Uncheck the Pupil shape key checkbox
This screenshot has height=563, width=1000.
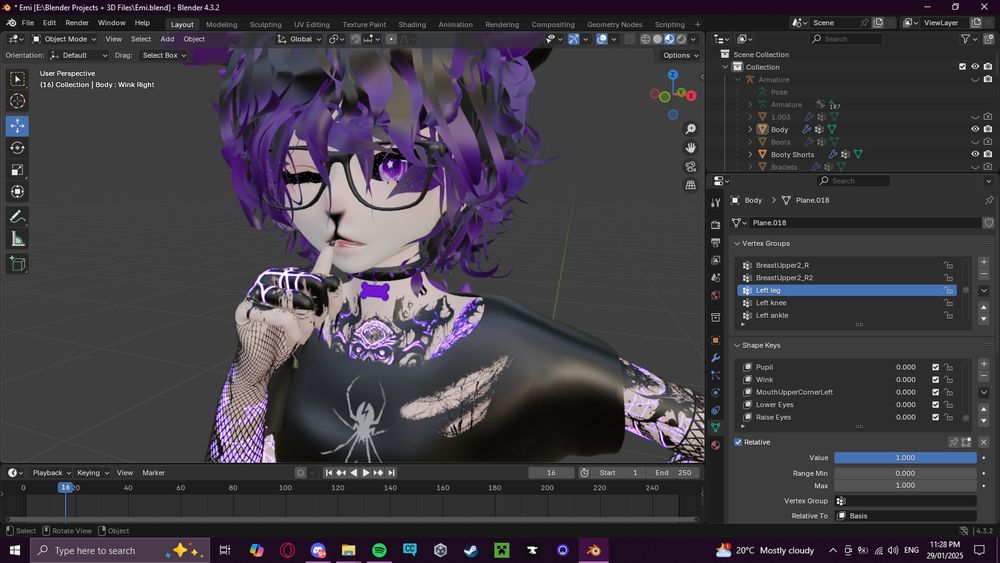[x=935, y=367]
